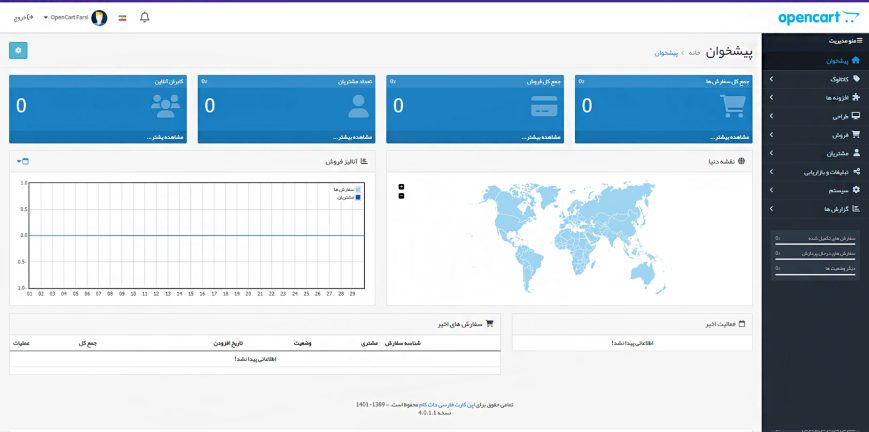Click the tag icon beside کاتالوگ

(856, 79)
